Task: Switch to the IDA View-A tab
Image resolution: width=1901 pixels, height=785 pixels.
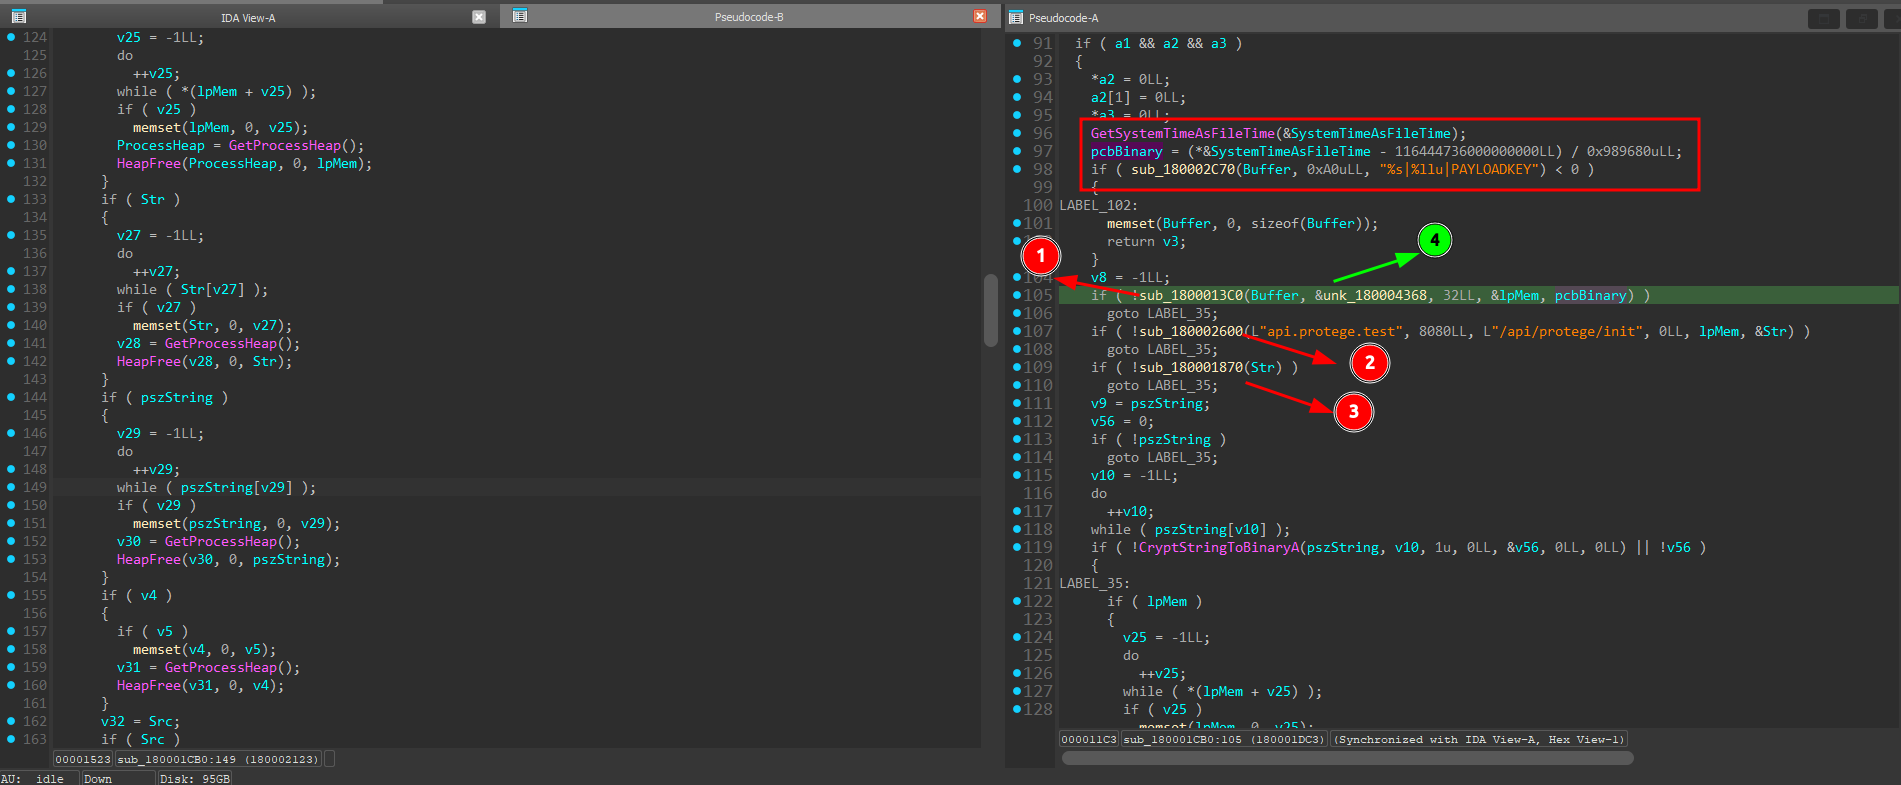Action: (x=248, y=18)
